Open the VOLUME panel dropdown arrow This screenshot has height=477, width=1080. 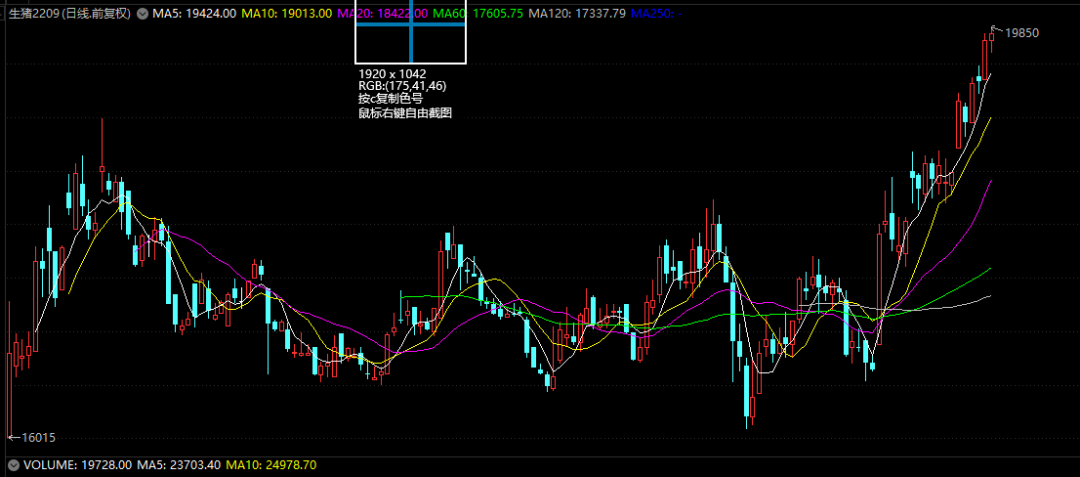(13, 465)
